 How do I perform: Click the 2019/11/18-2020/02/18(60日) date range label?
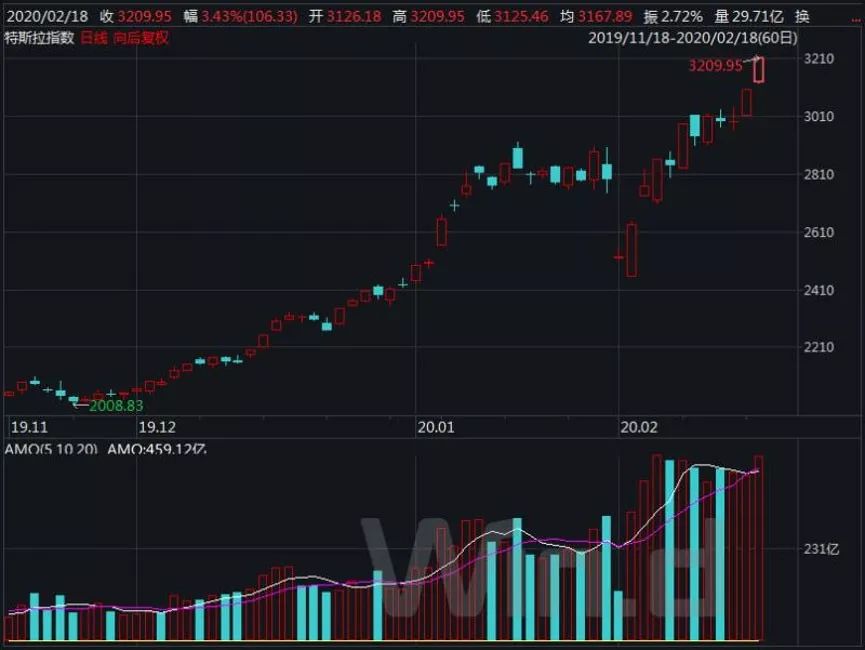click(692, 38)
